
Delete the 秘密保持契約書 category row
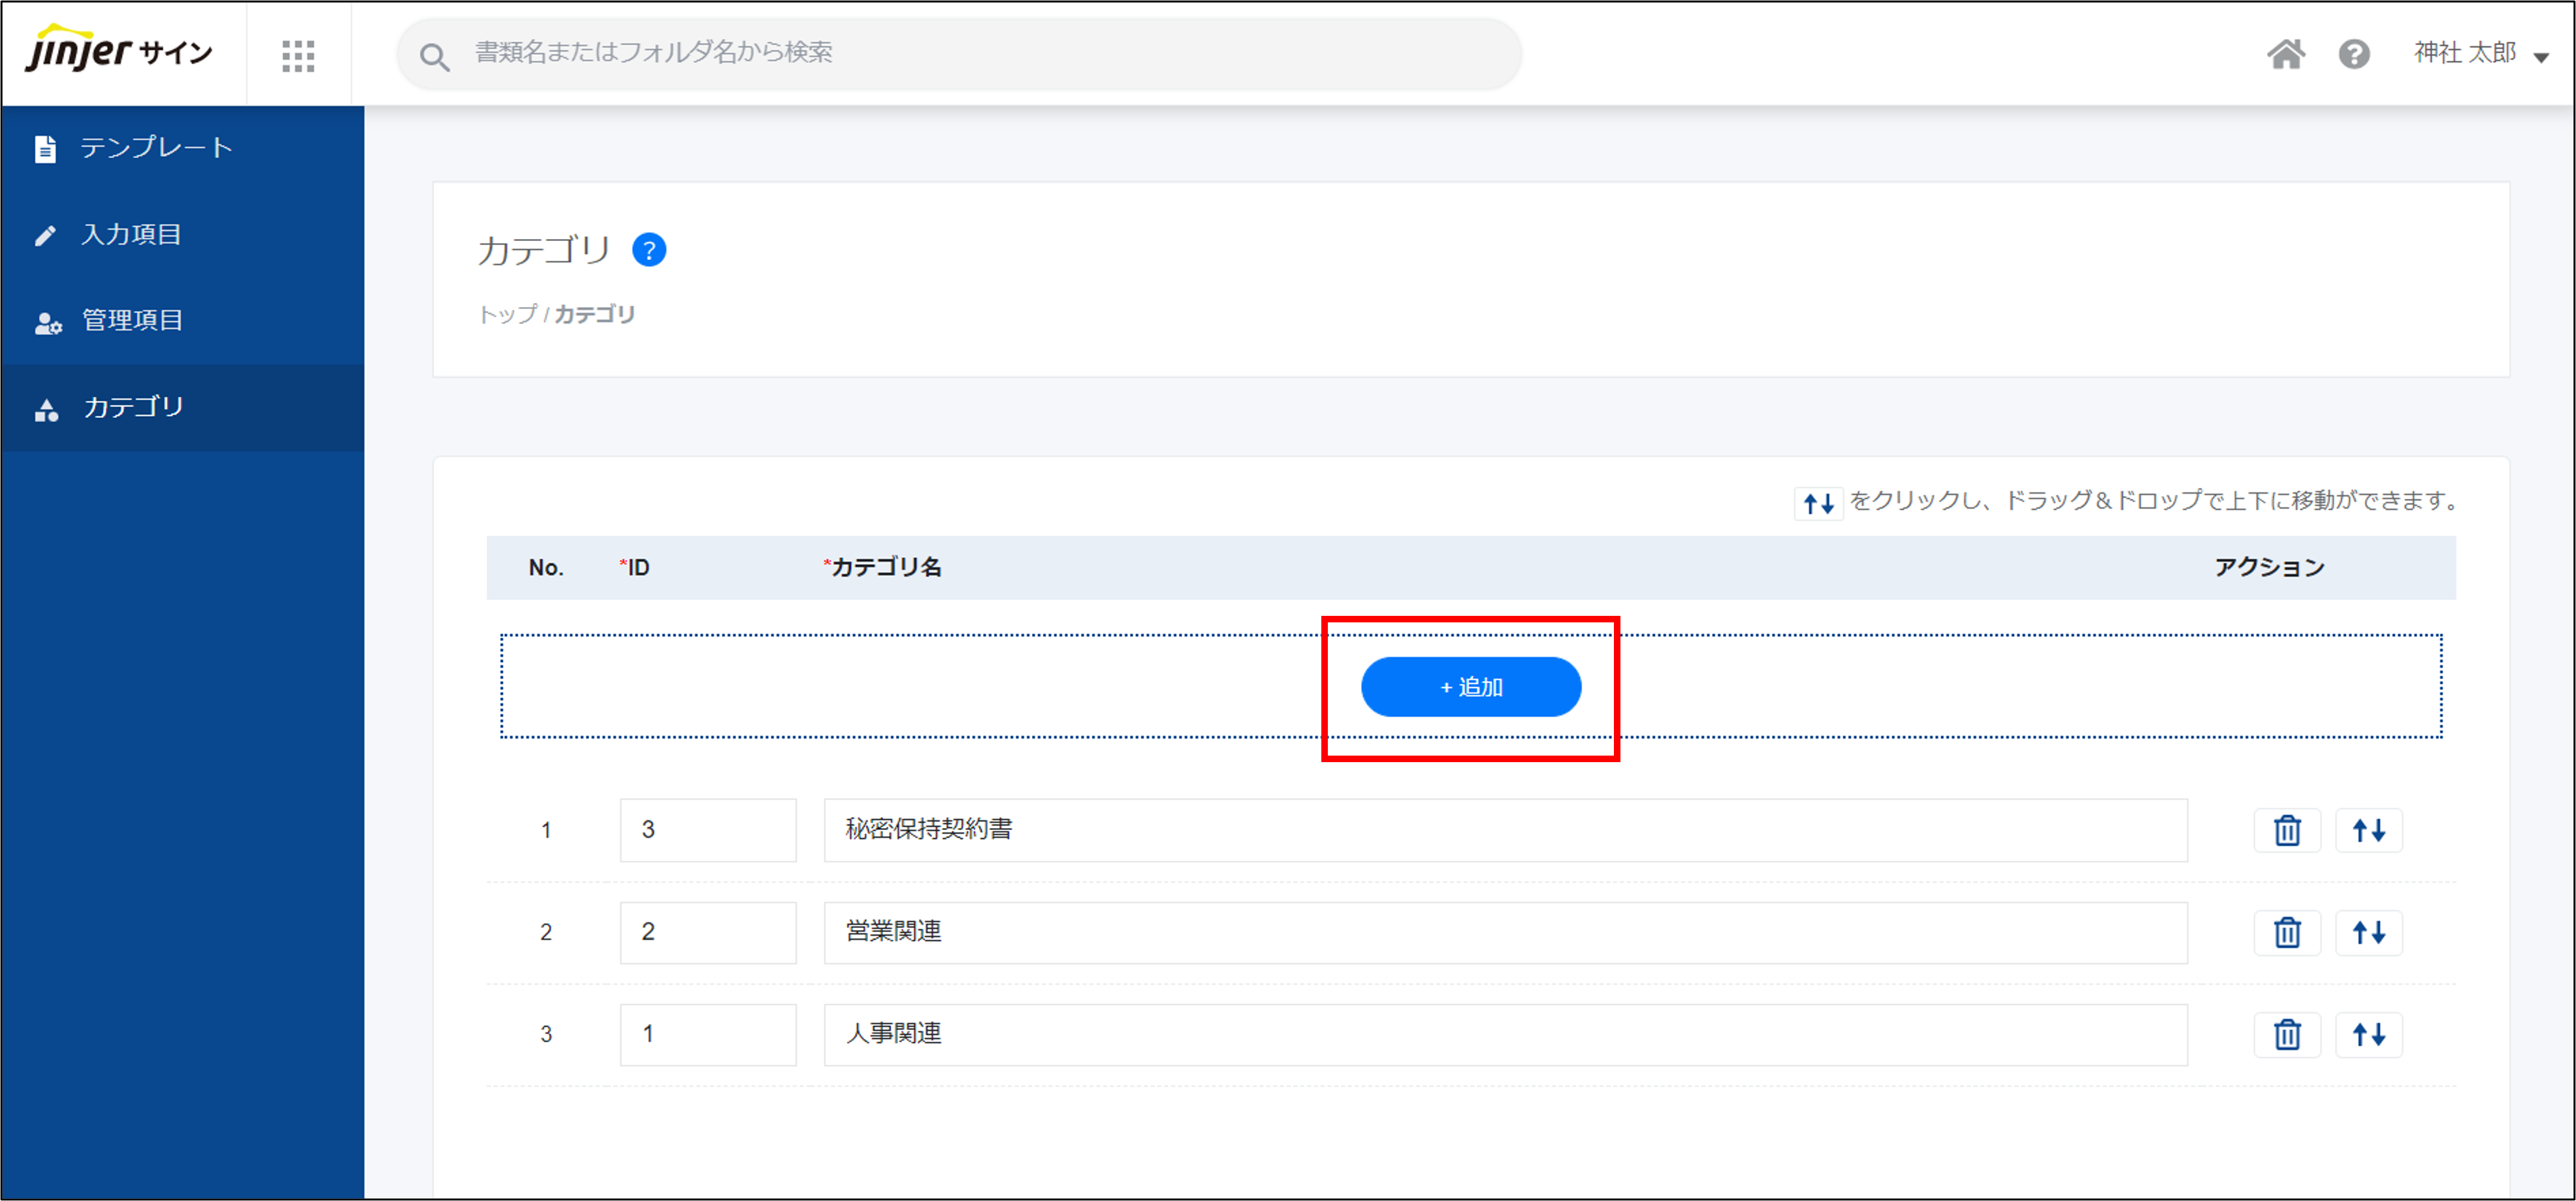point(2287,830)
